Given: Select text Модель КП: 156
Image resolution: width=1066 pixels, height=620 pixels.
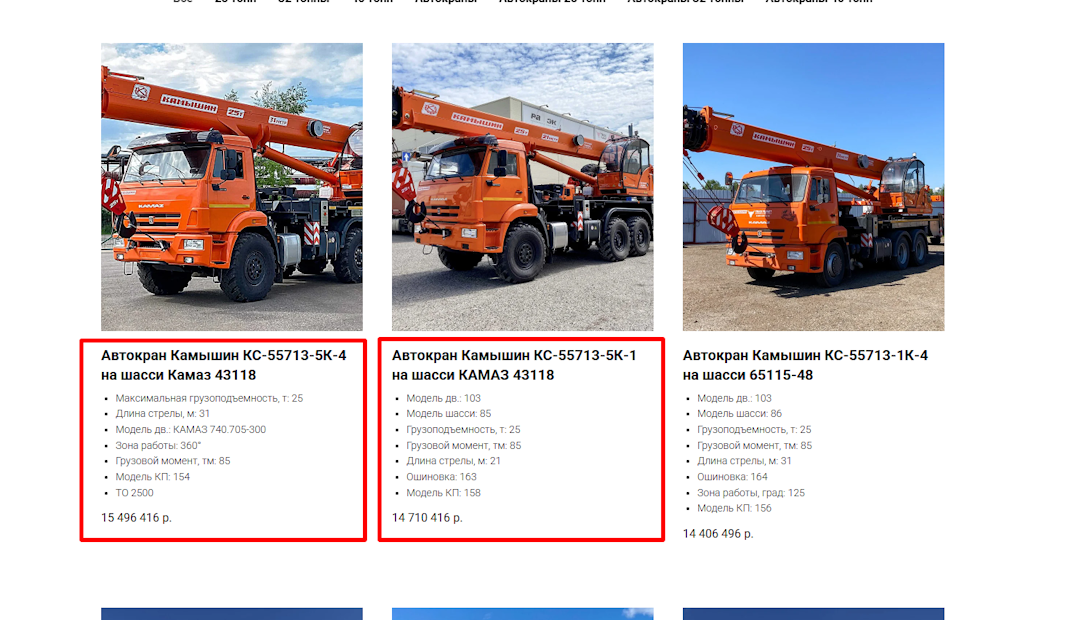Looking at the screenshot, I should pos(735,509).
